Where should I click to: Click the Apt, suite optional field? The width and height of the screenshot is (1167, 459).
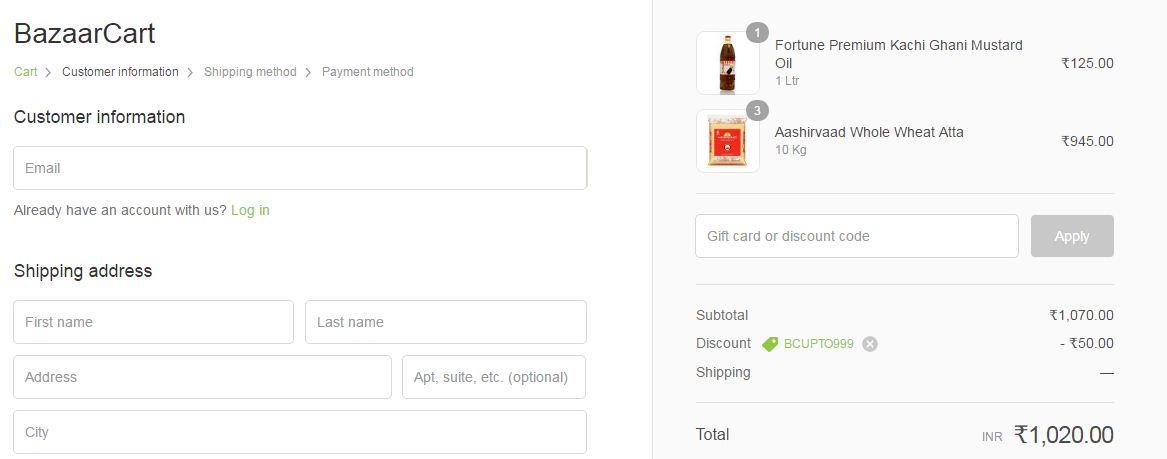point(493,377)
